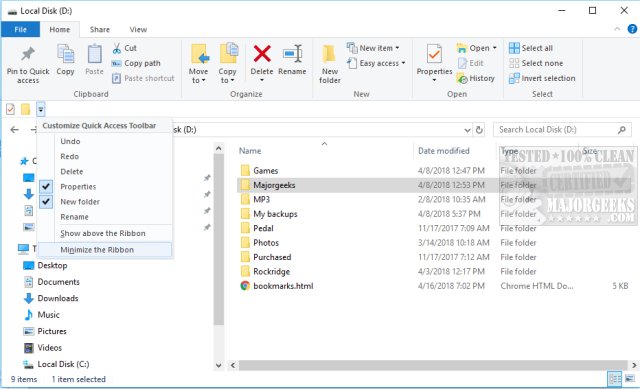This screenshot has width=640, height=389.
Task: Create a New folder from ribbon
Action: tap(329, 62)
